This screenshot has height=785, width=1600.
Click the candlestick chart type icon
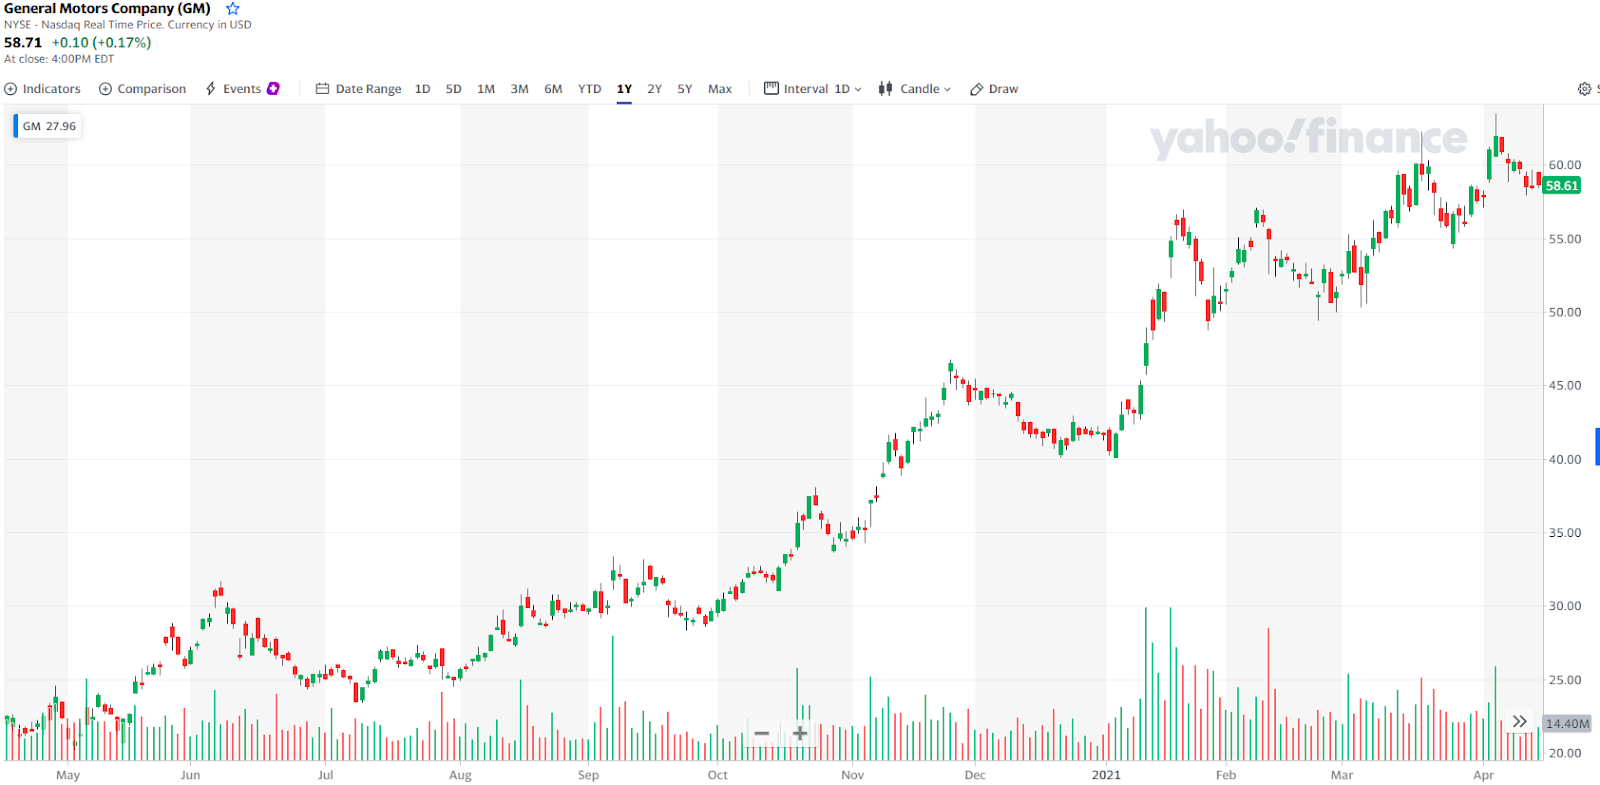(885, 89)
